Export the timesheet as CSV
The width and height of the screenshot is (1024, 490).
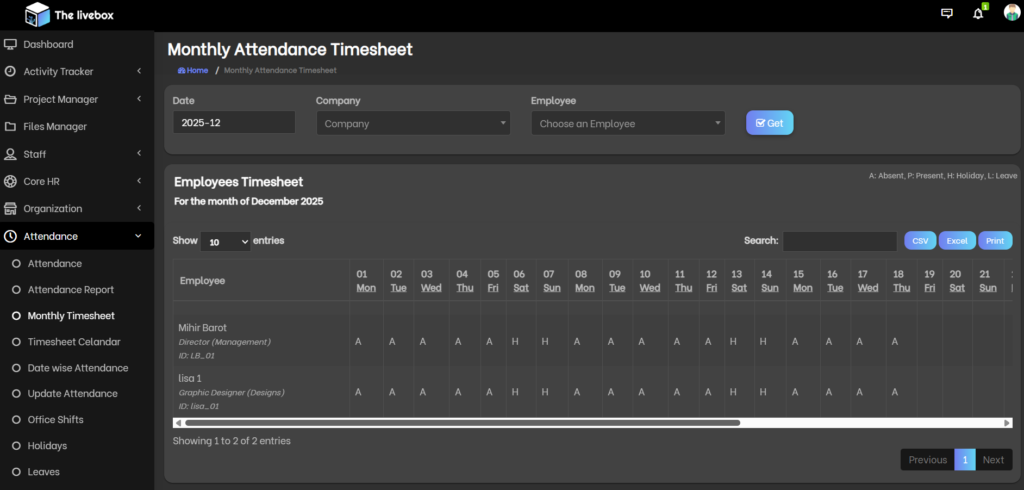tap(920, 241)
